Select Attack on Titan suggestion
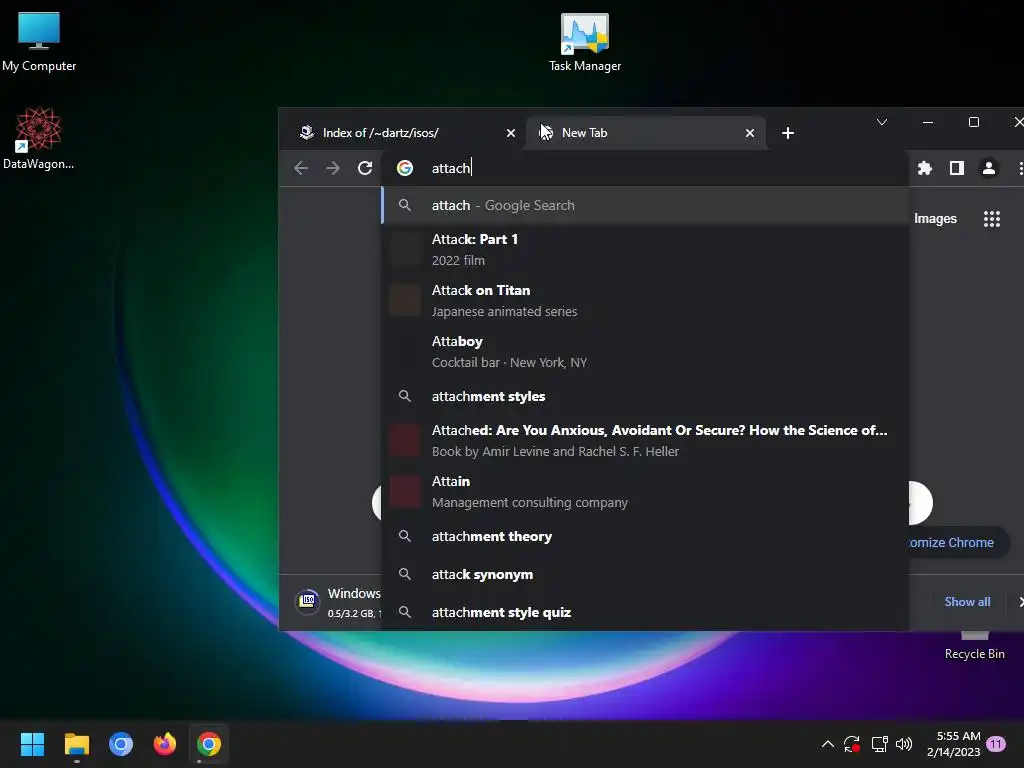Viewport: 1024px width, 768px height. (645, 300)
